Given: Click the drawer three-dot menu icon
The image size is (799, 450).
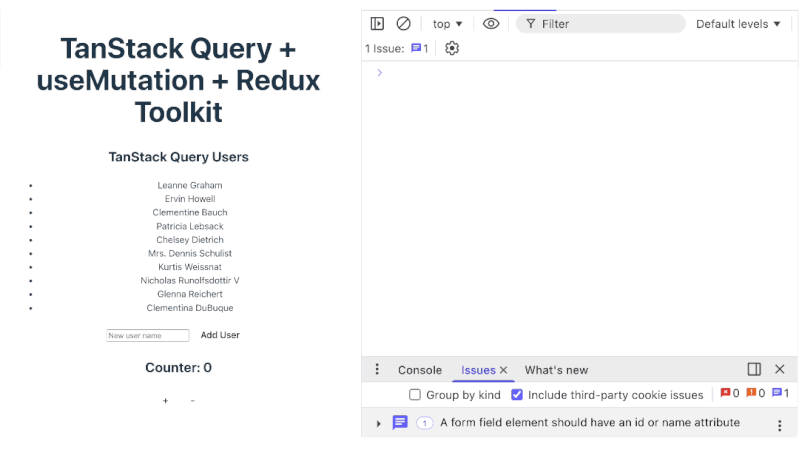Looking at the screenshot, I should tap(377, 370).
